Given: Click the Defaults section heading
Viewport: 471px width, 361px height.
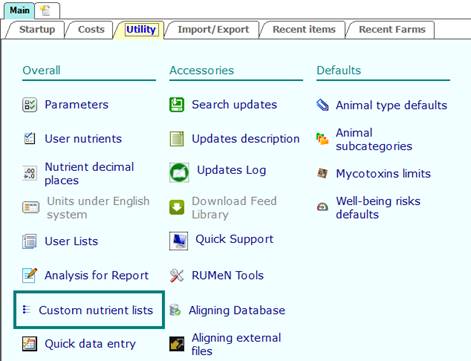Looking at the screenshot, I should [339, 70].
